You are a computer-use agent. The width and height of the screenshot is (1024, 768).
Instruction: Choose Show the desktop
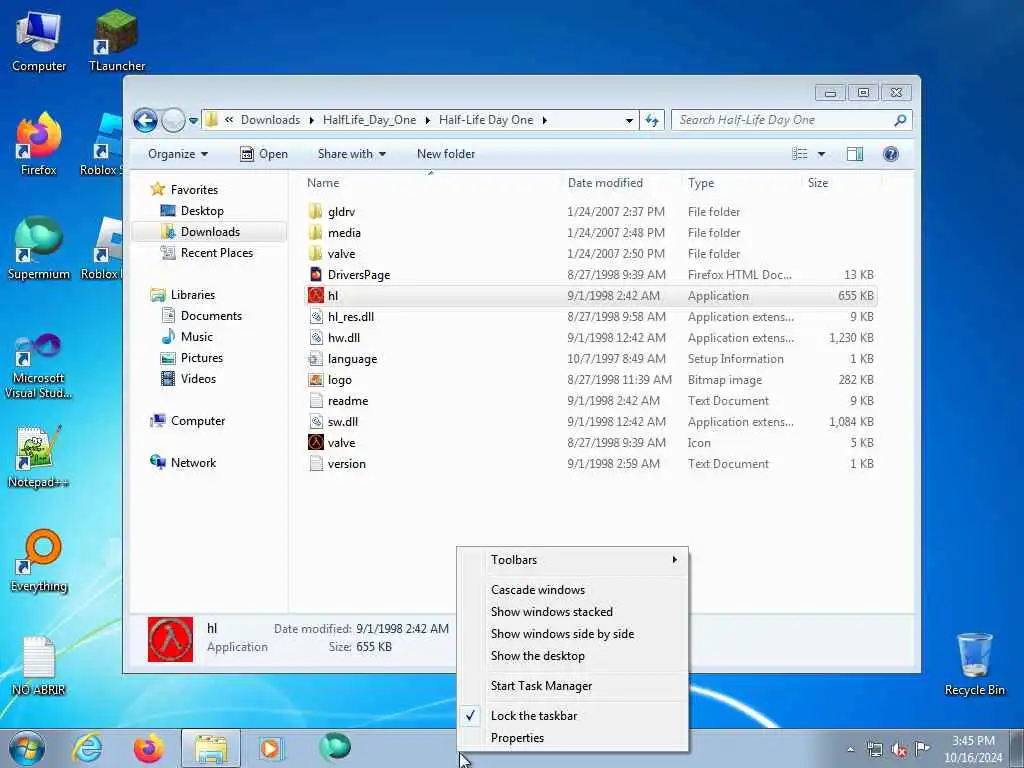pyautogui.click(x=573, y=656)
